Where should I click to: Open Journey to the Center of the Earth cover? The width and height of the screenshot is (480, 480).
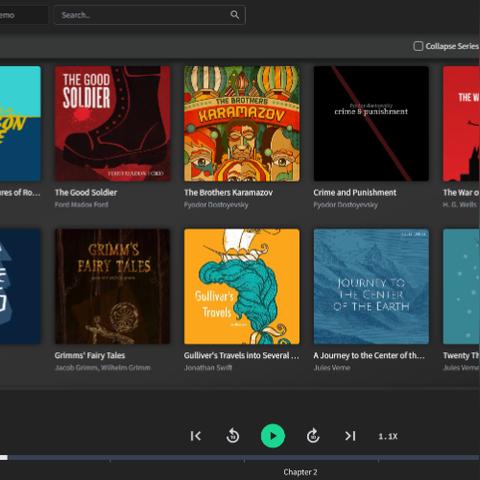tap(371, 286)
